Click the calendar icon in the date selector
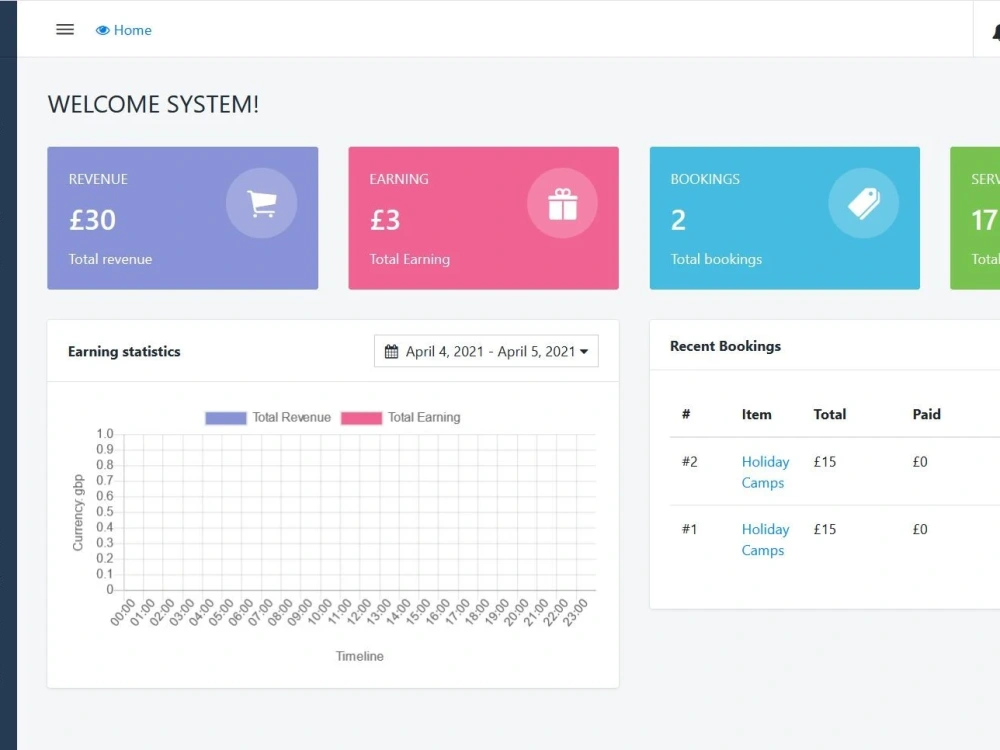Screen dimensions: 1000x750 pyautogui.click(x=392, y=350)
